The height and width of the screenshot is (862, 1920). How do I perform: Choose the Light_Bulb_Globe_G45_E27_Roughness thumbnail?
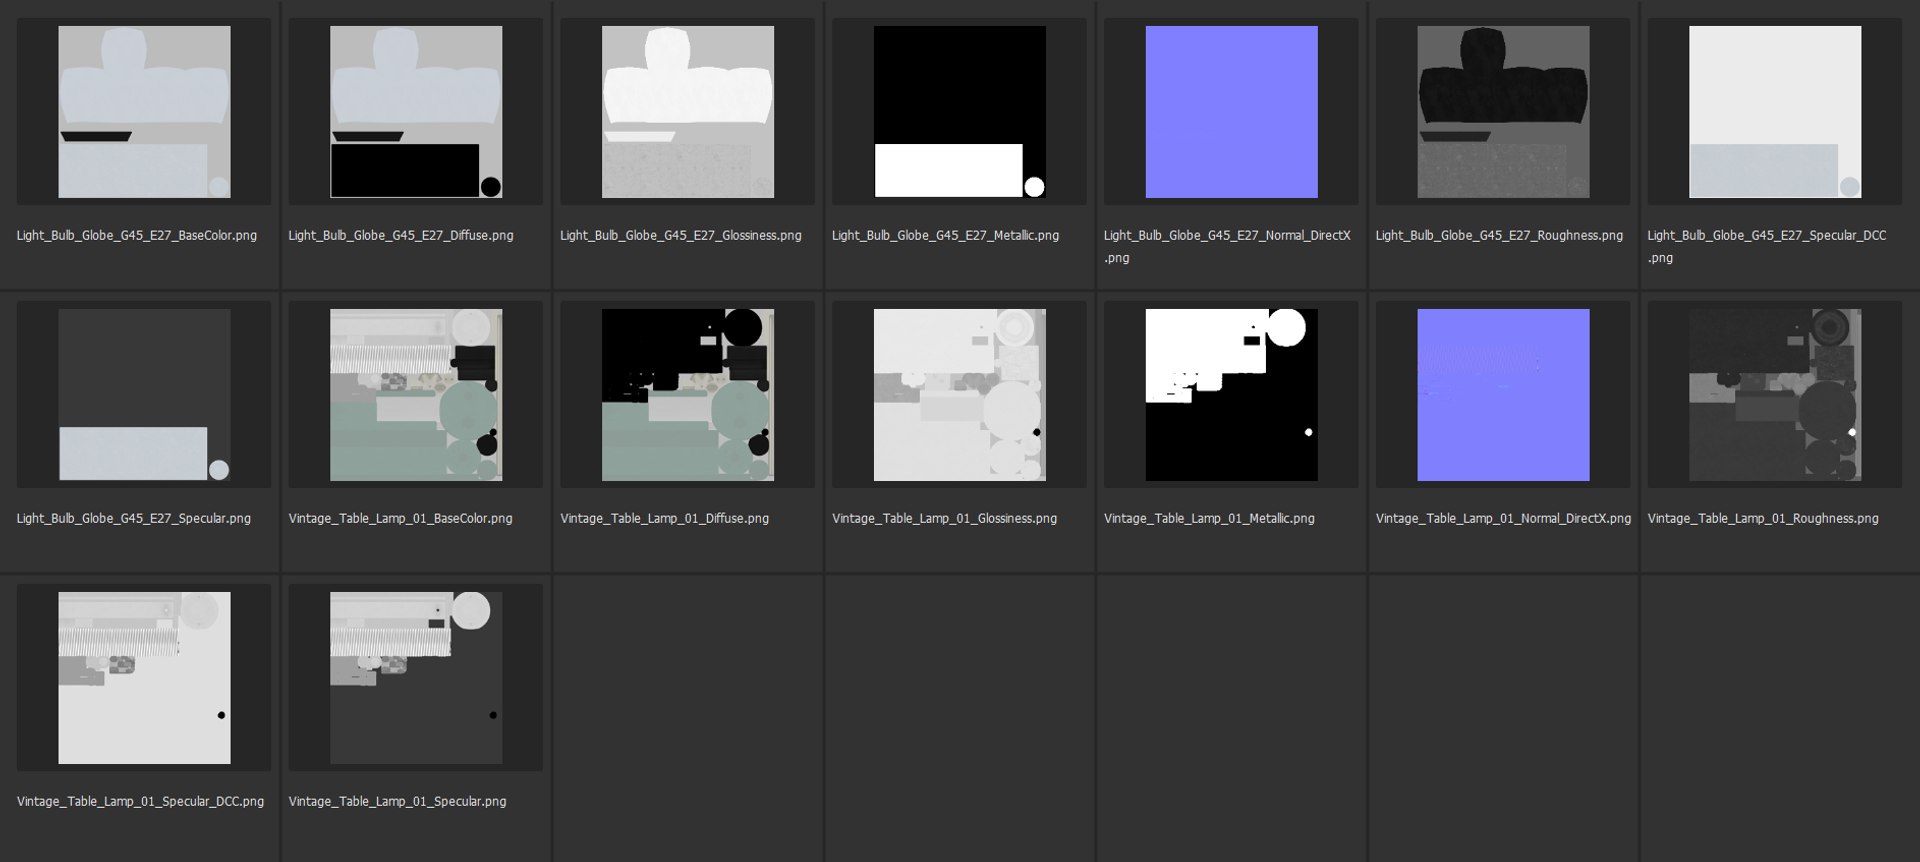coord(1504,112)
